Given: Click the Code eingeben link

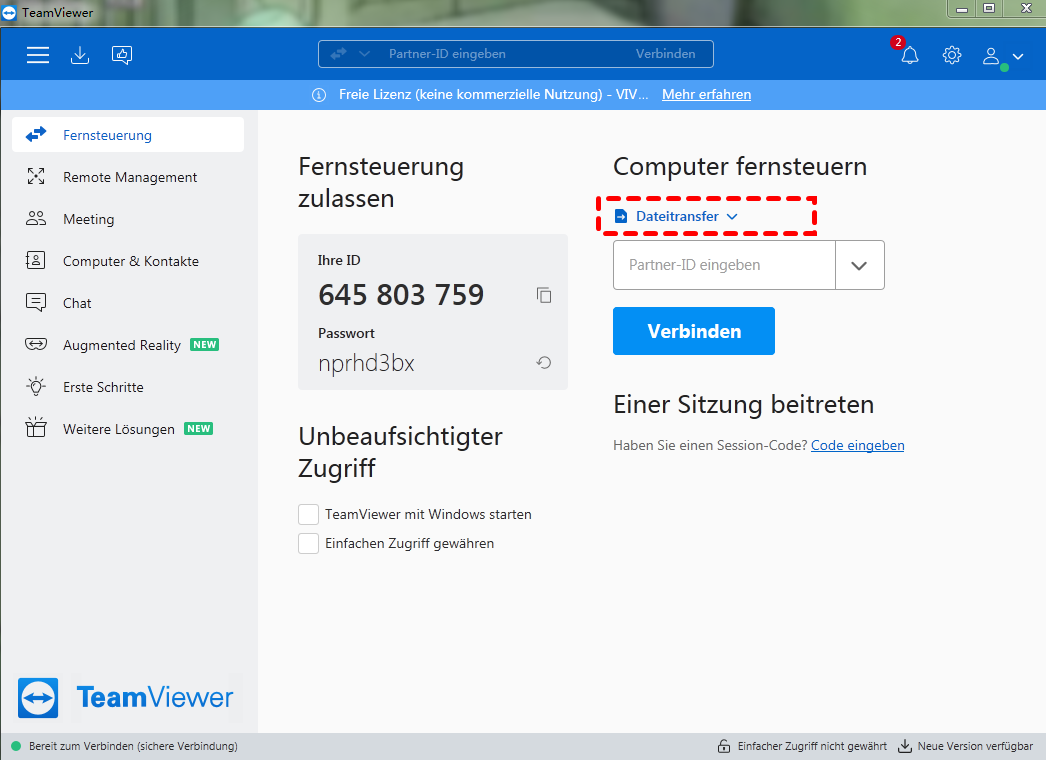Looking at the screenshot, I should pyautogui.click(x=857, y=445).
